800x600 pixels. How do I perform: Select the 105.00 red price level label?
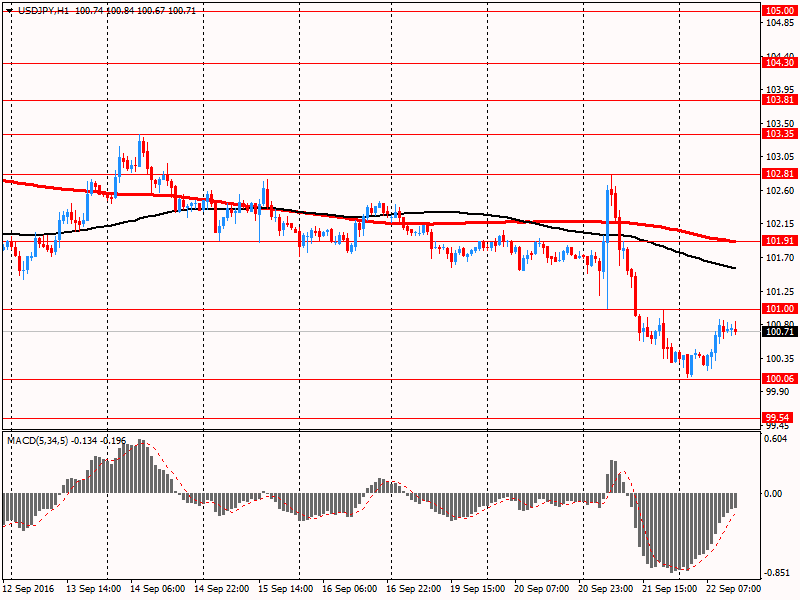pos(780,11)
